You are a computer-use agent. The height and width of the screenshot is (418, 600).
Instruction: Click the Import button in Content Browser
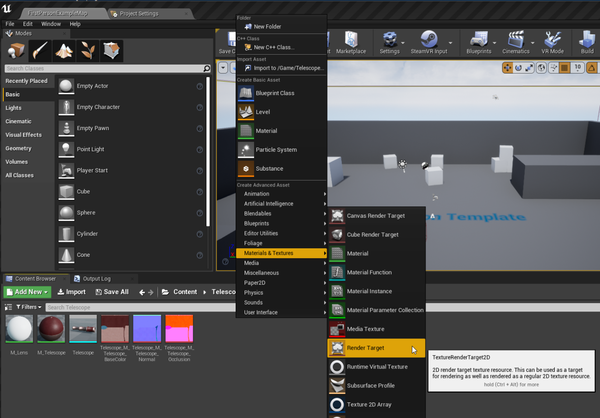click(x=72, y=292)
